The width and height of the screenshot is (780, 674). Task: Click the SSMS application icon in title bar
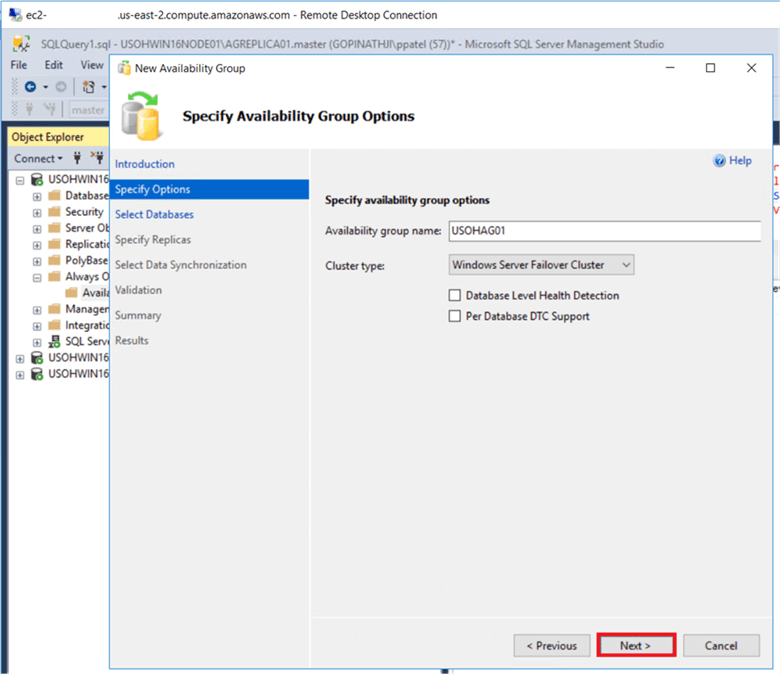tap(21, 44)
